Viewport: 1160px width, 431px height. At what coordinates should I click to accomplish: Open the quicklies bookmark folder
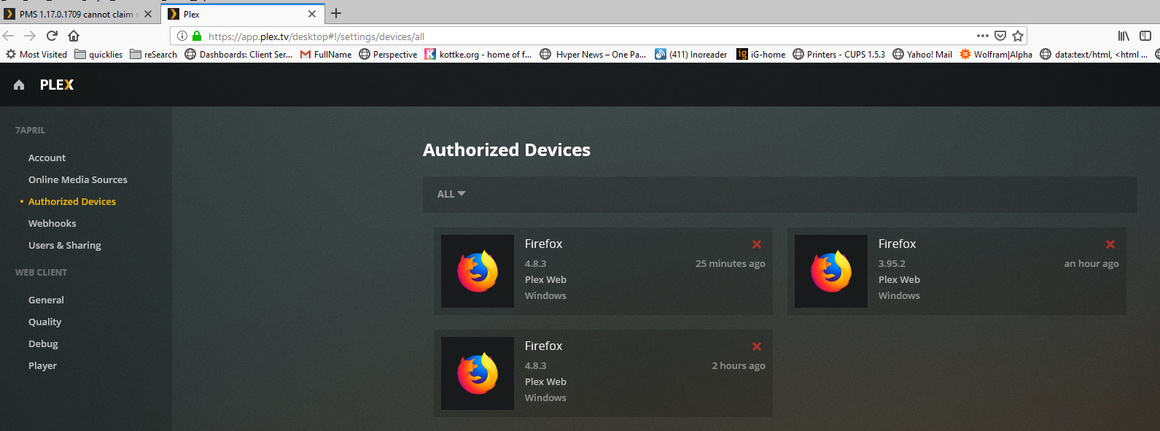coord(98,54)
